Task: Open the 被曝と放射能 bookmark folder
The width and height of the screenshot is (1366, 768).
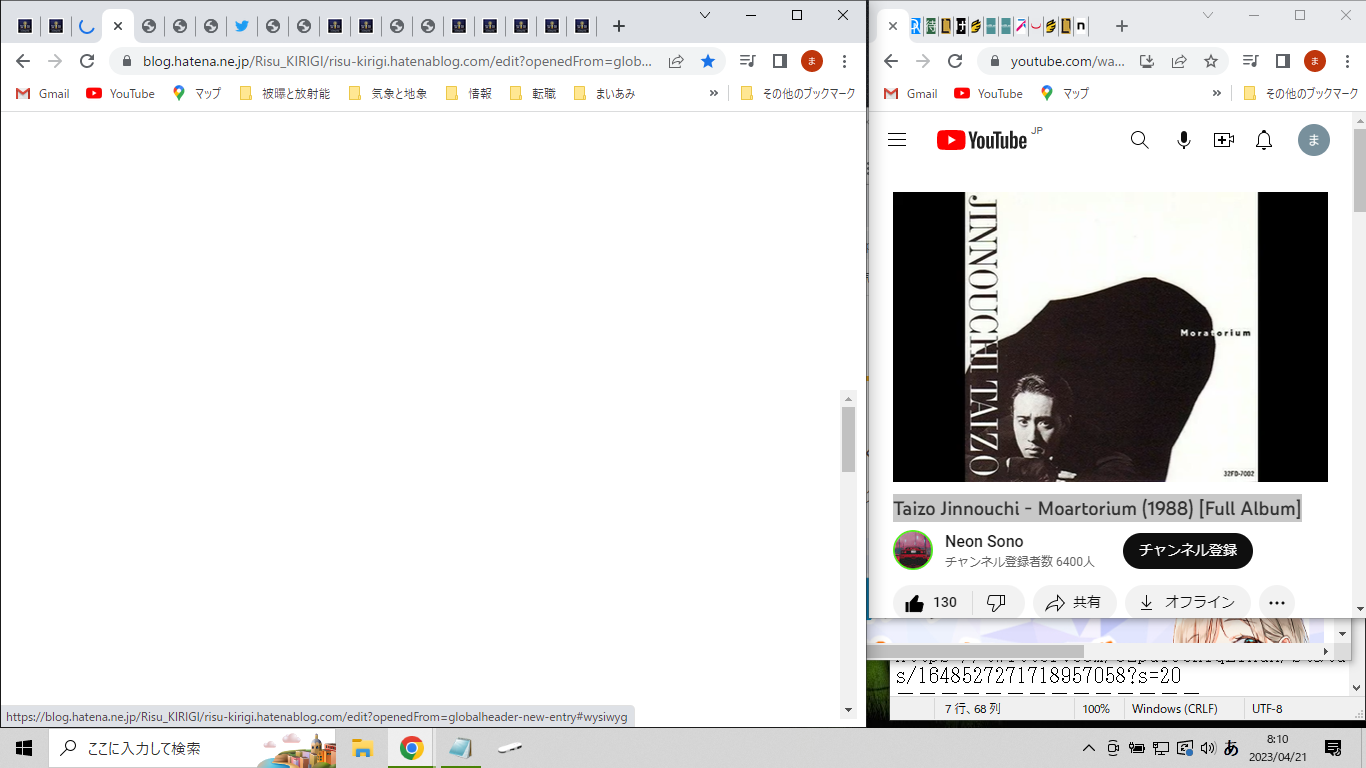Action: click(284, 93)
